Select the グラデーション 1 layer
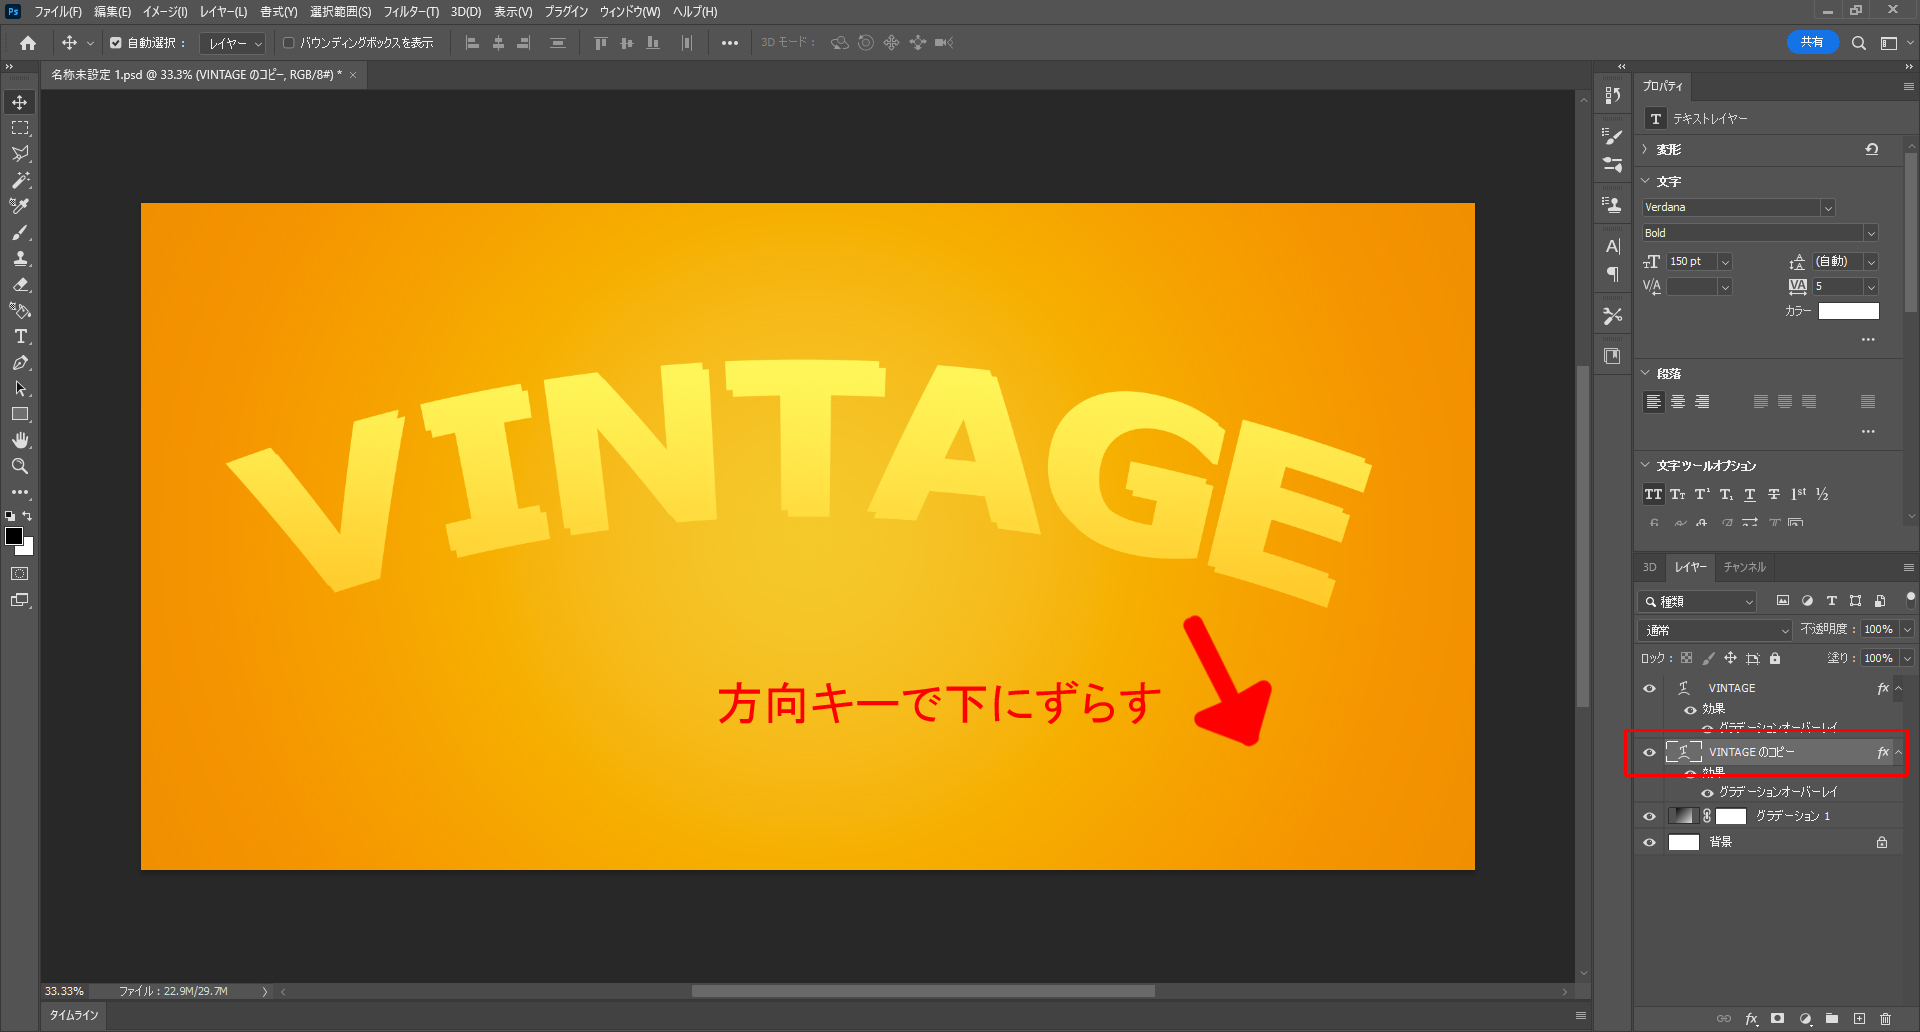The height and width of the screenshot is (1032, 1920). point(1792,816)
